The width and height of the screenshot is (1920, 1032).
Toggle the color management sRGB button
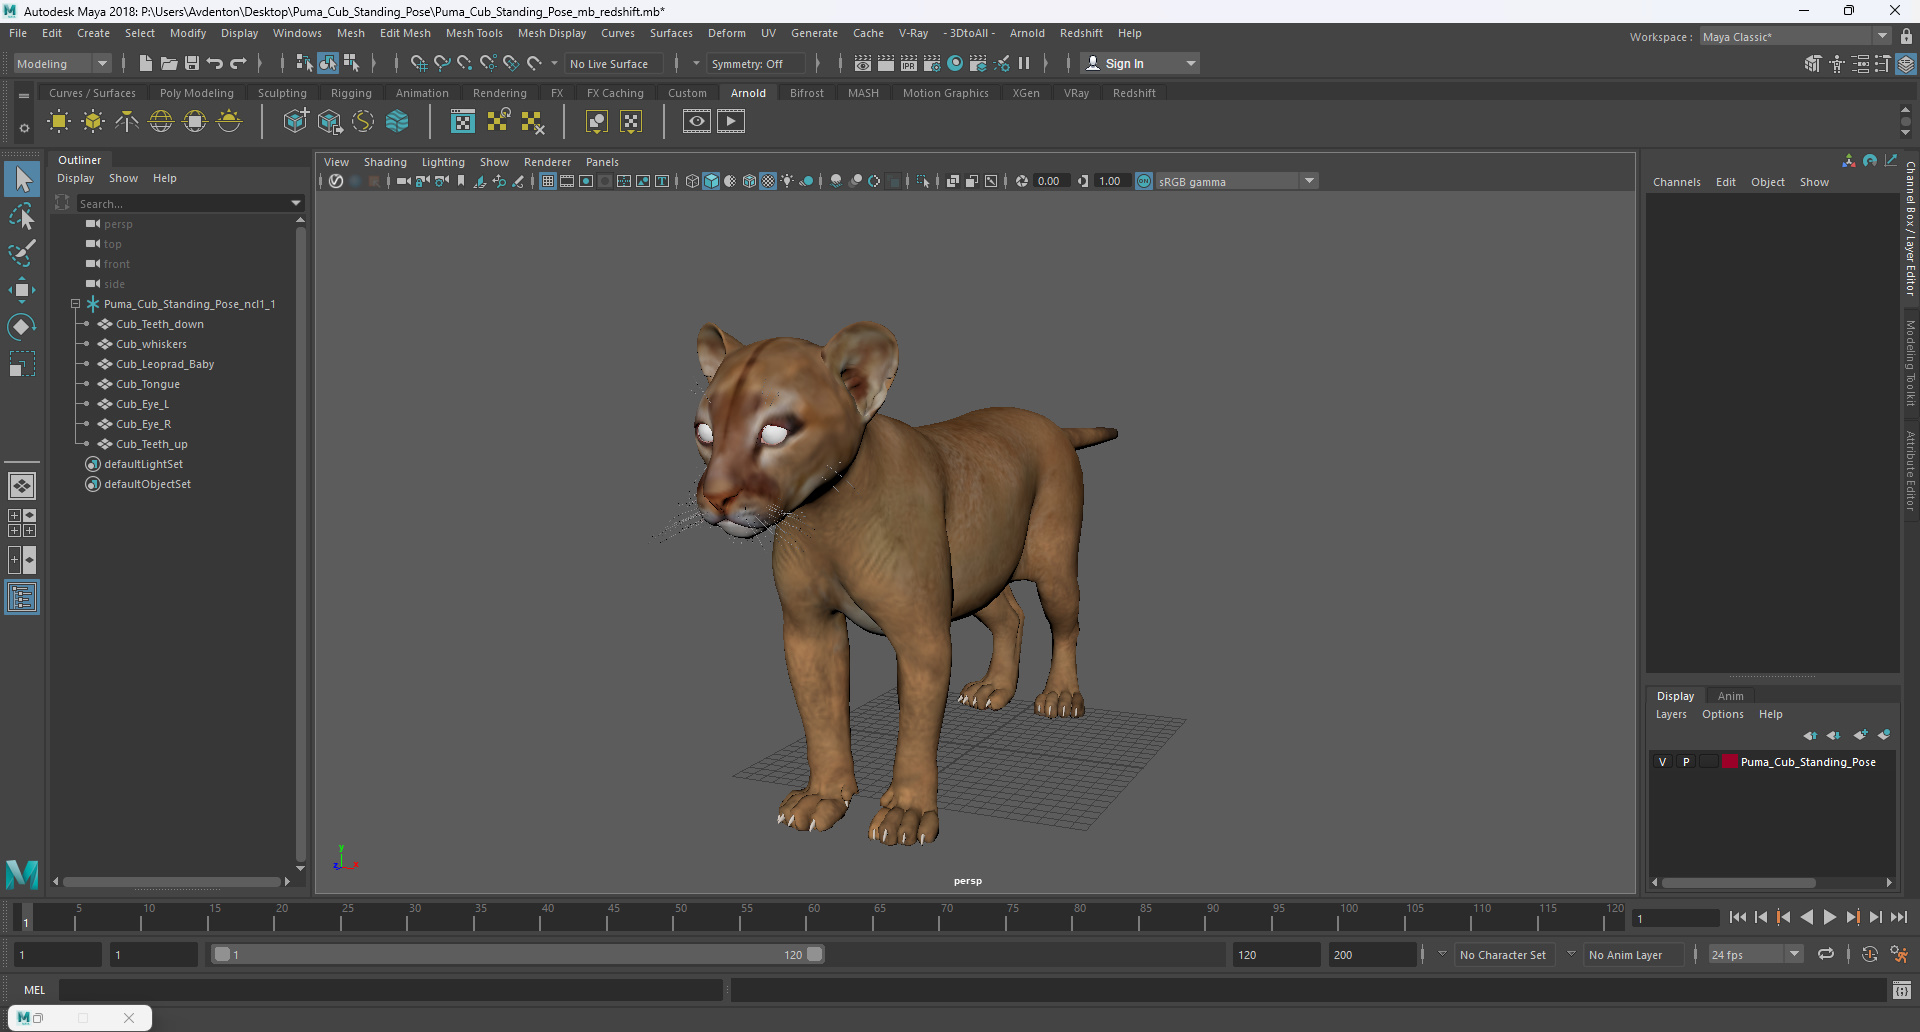click(x=1144, y=181)
